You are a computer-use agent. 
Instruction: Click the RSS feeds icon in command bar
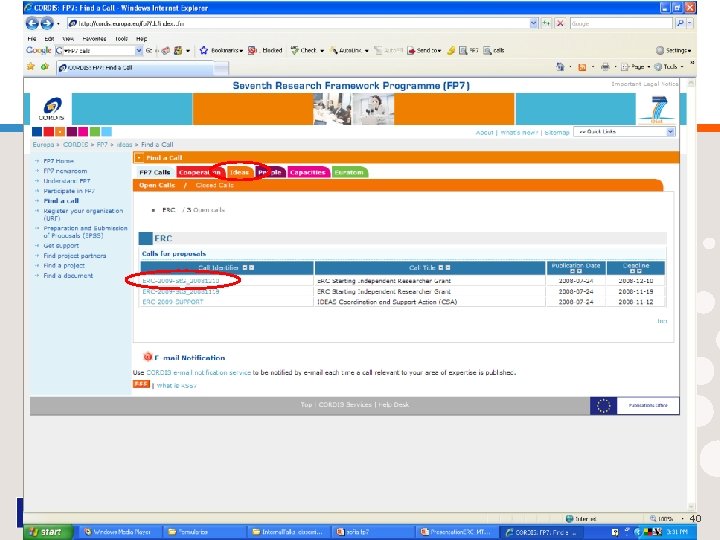582,67
